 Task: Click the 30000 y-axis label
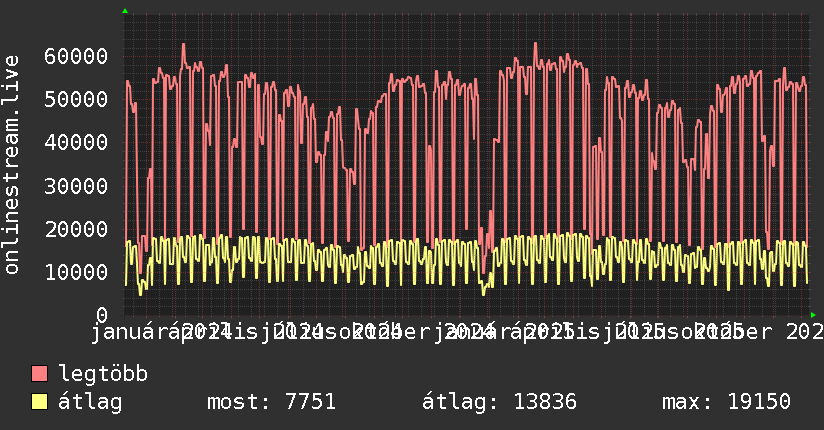click(x=77, y=186)
